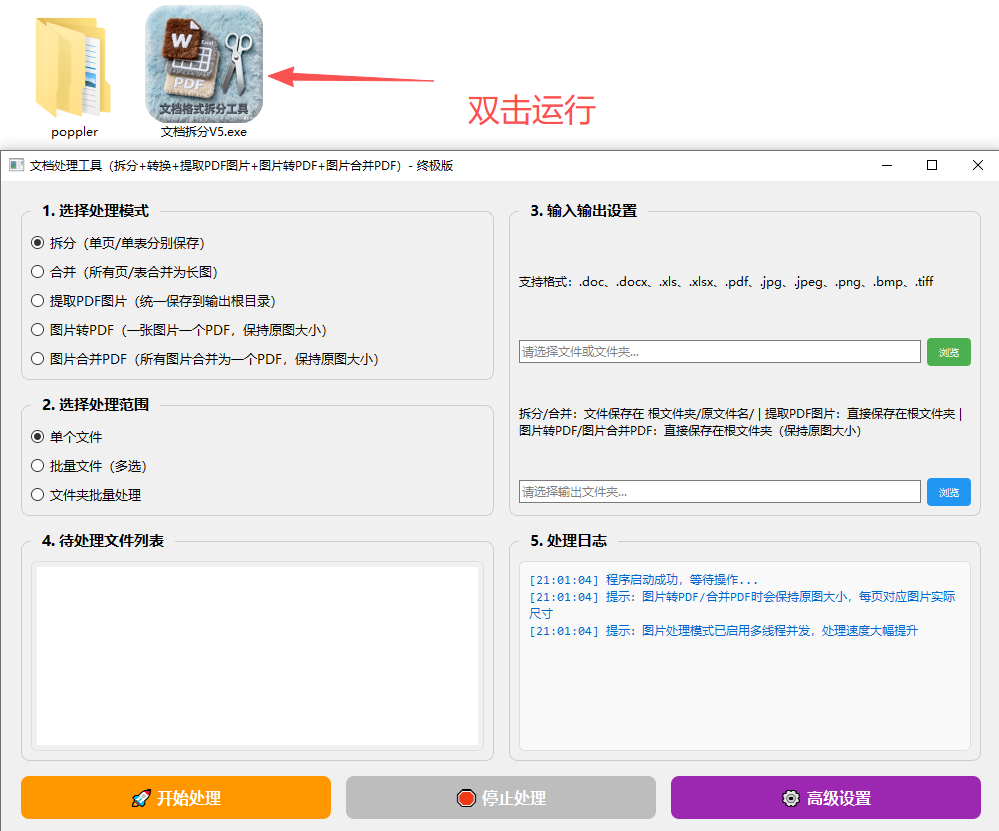Select 文件夹批量处理 option
The height and width of the screenshot is (831, 999).
click(x=38, y=494)
